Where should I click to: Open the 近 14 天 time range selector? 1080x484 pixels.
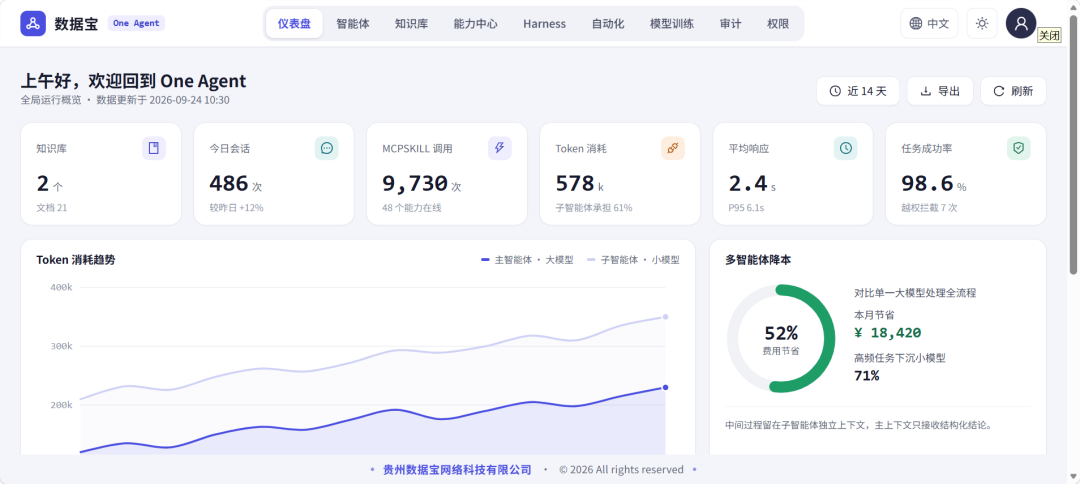tap(858, 91)
